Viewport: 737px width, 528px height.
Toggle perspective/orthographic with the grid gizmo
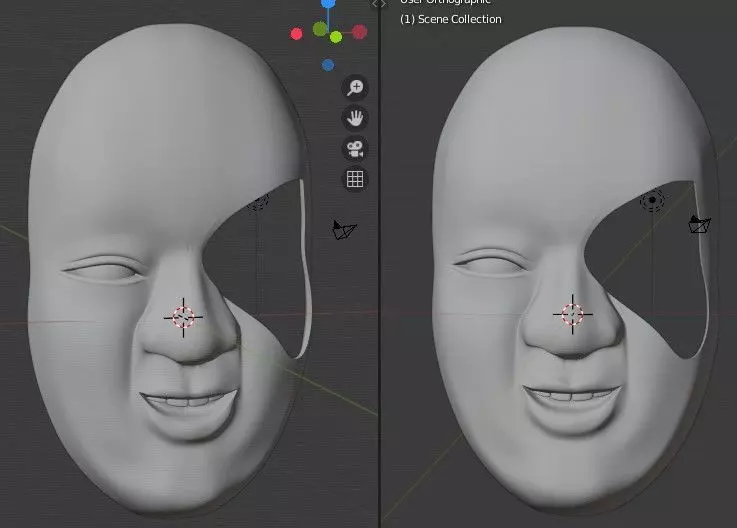[x=355, y=179]
